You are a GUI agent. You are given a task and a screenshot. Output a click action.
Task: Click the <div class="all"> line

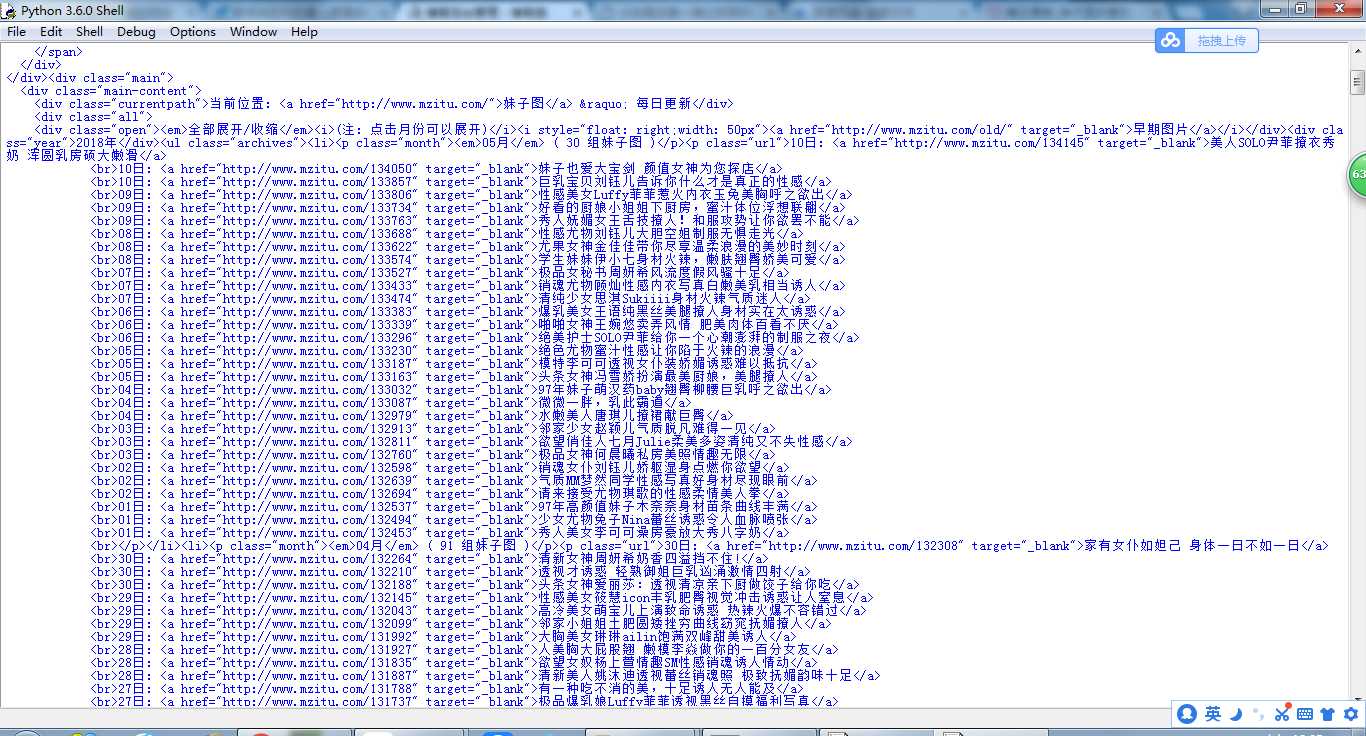pos(93,117)
